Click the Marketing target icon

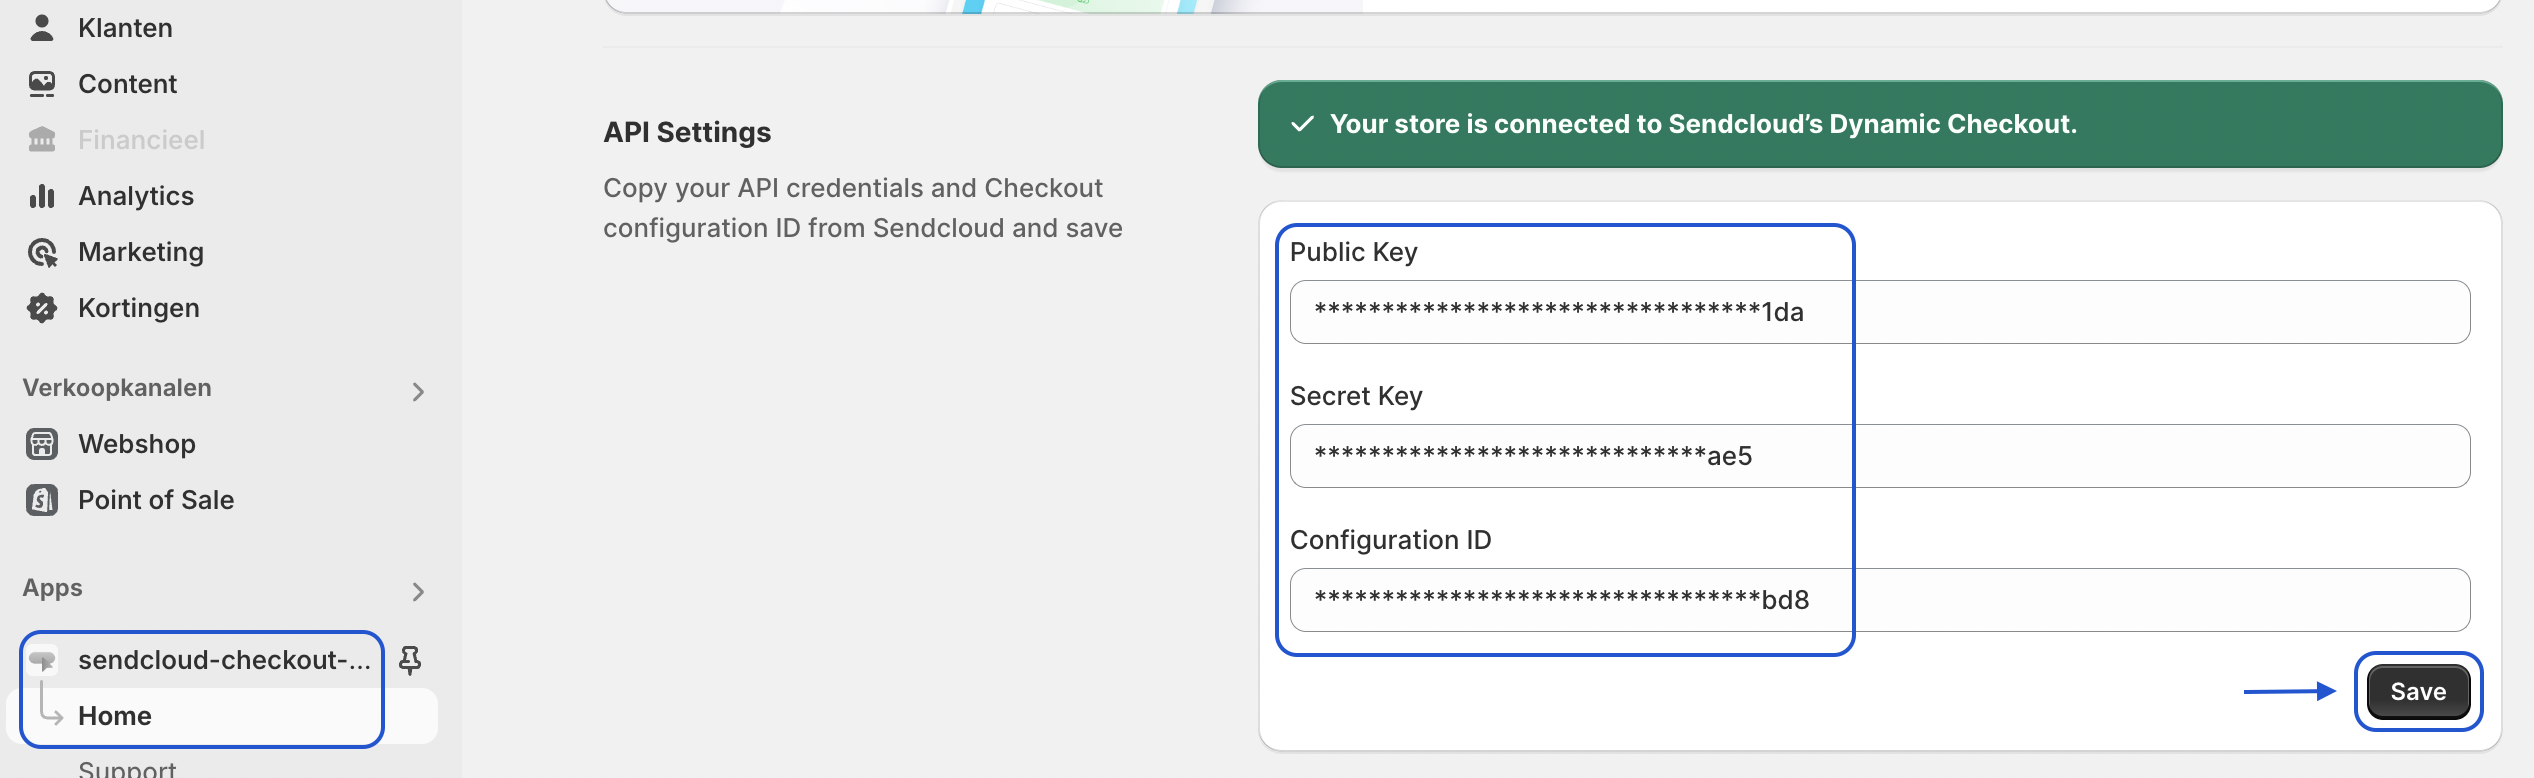pyautogui.click(x=42, y=252)
